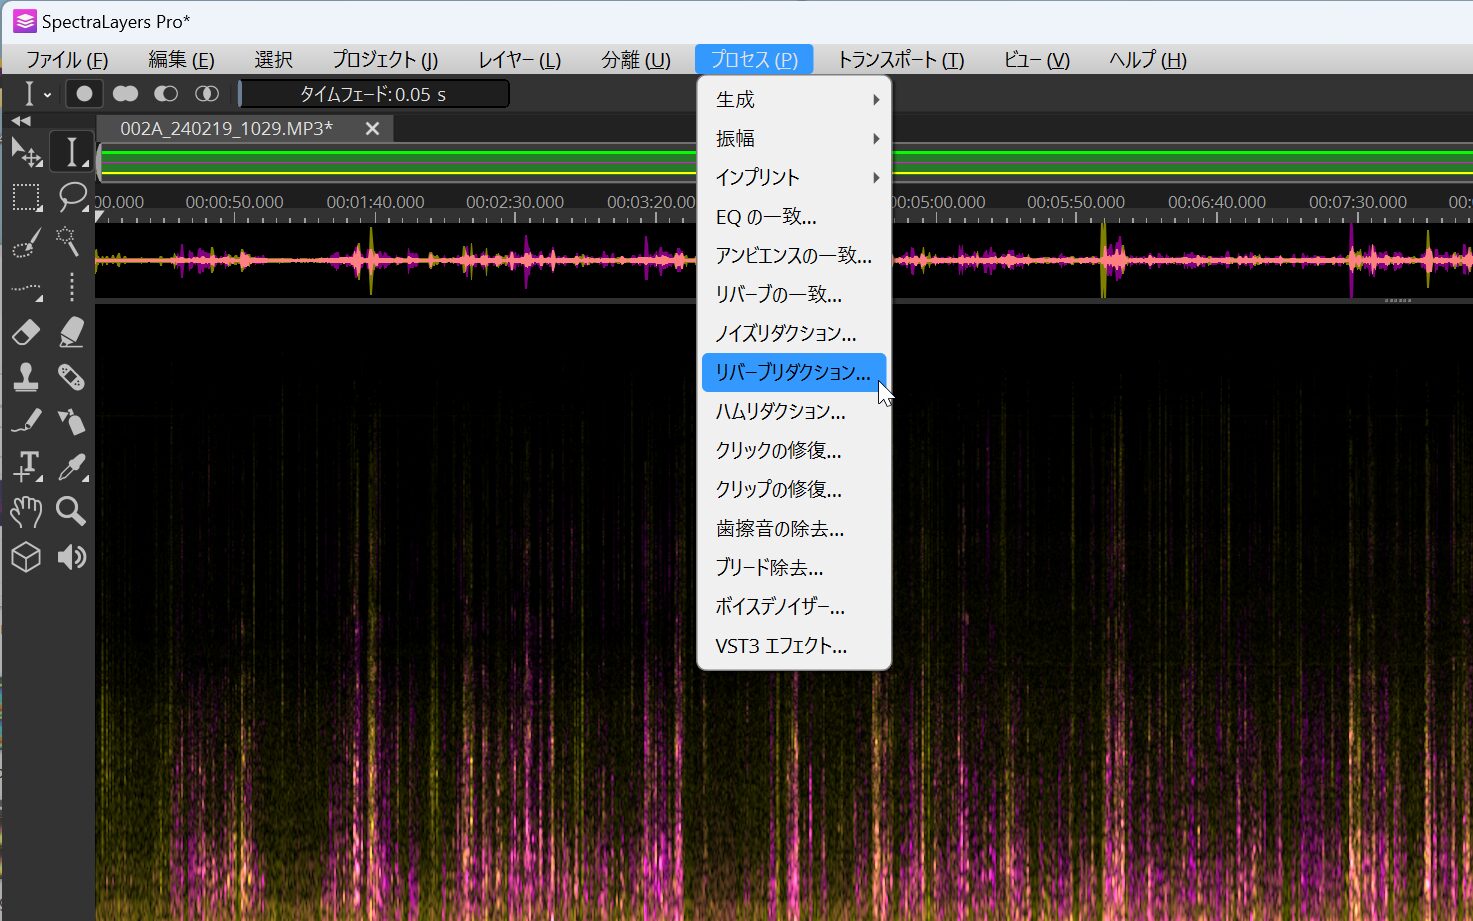The height and width of the screenshot is (921, 1473).
Task: Close the 002A_240219_1029.MP3 tab
Action: (x=372, y=128)
